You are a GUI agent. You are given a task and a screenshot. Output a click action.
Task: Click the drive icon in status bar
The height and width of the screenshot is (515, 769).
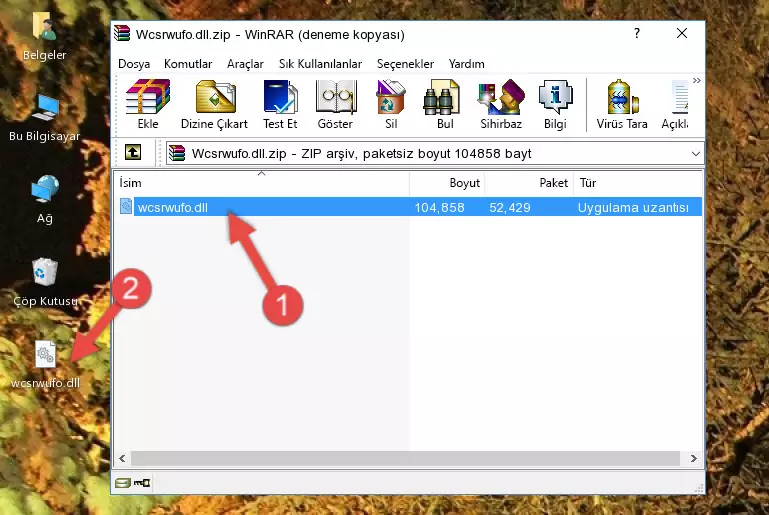tap(123, 483)
